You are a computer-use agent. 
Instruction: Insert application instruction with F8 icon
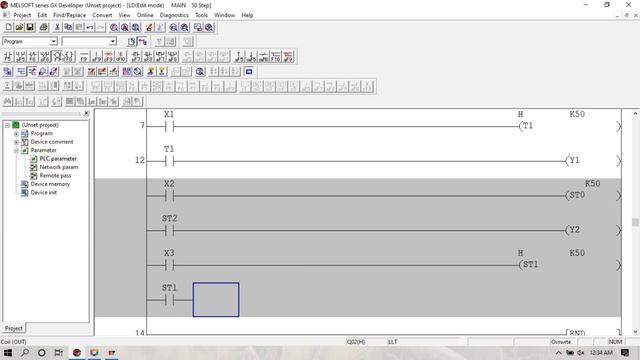point(69,56)
